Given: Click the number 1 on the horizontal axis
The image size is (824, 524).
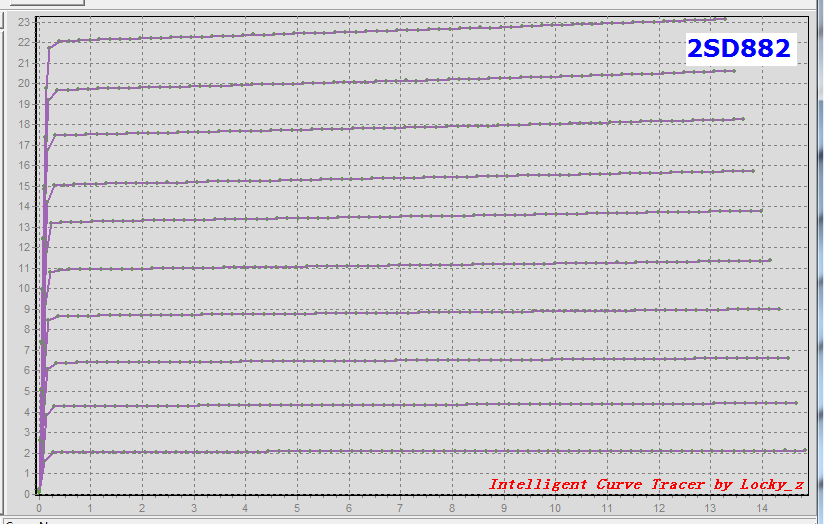Looking at the screenshot, I should 90,508.
